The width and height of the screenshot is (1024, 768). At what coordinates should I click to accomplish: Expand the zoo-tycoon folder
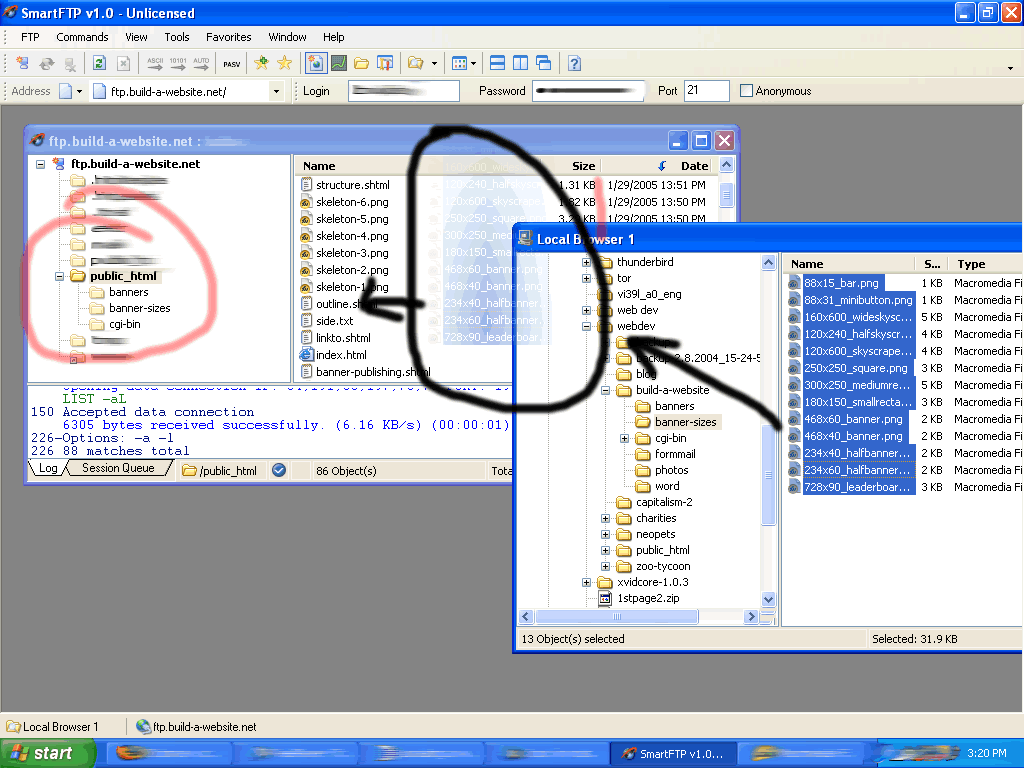605,566
